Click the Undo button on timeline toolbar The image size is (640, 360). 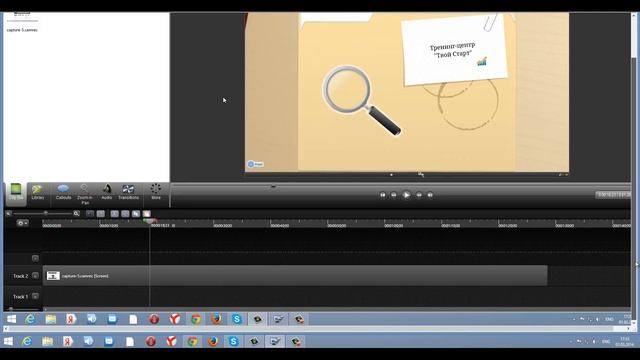90,213
